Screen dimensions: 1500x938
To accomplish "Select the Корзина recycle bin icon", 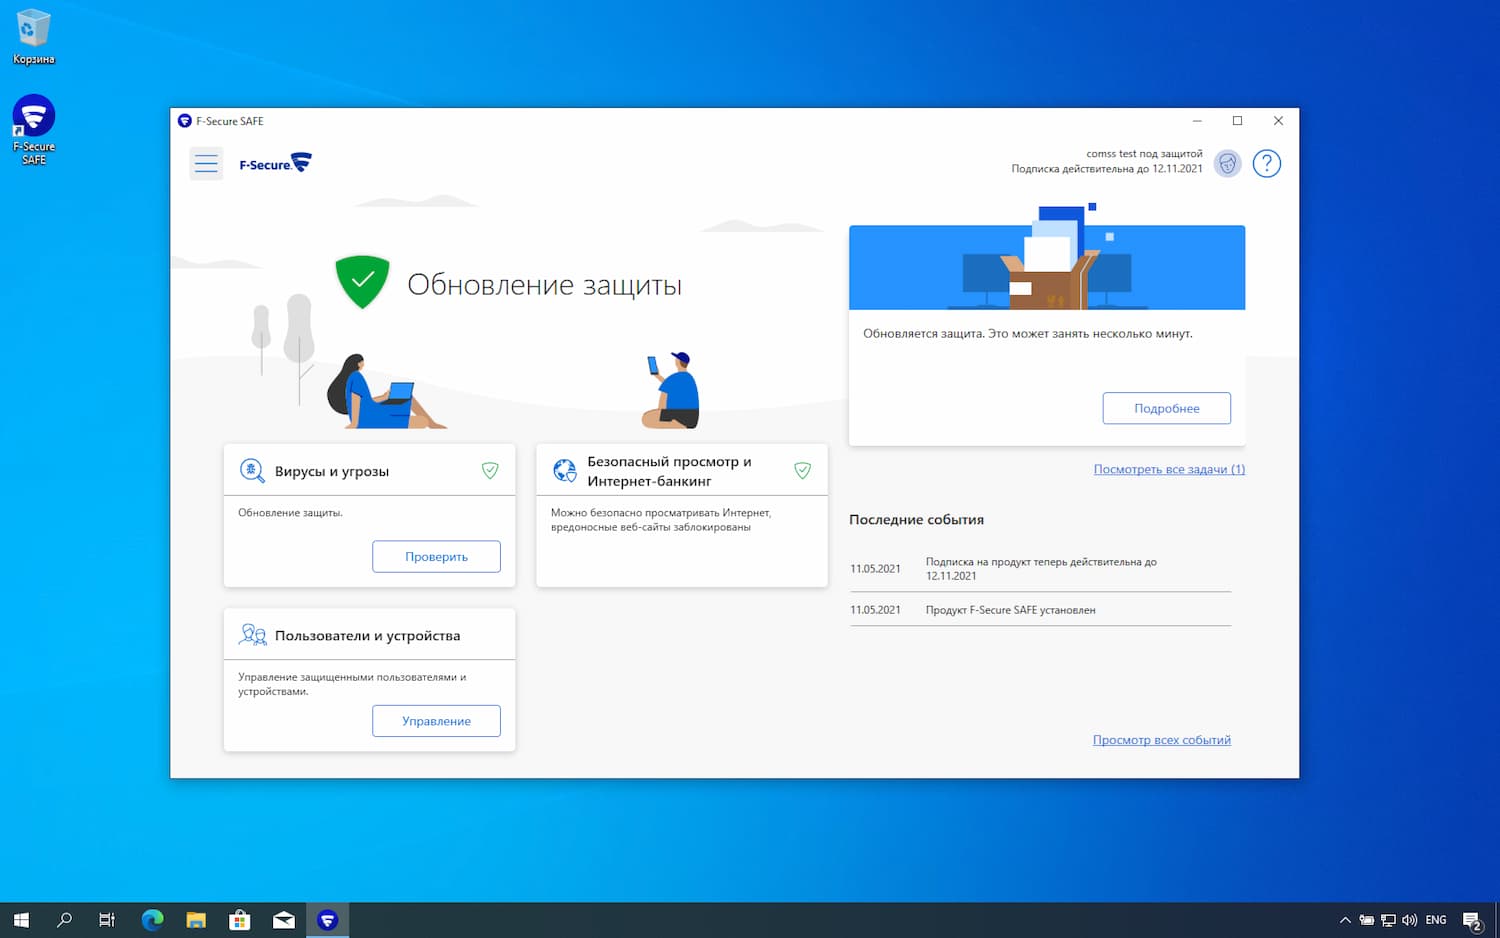I will [33, 37].
